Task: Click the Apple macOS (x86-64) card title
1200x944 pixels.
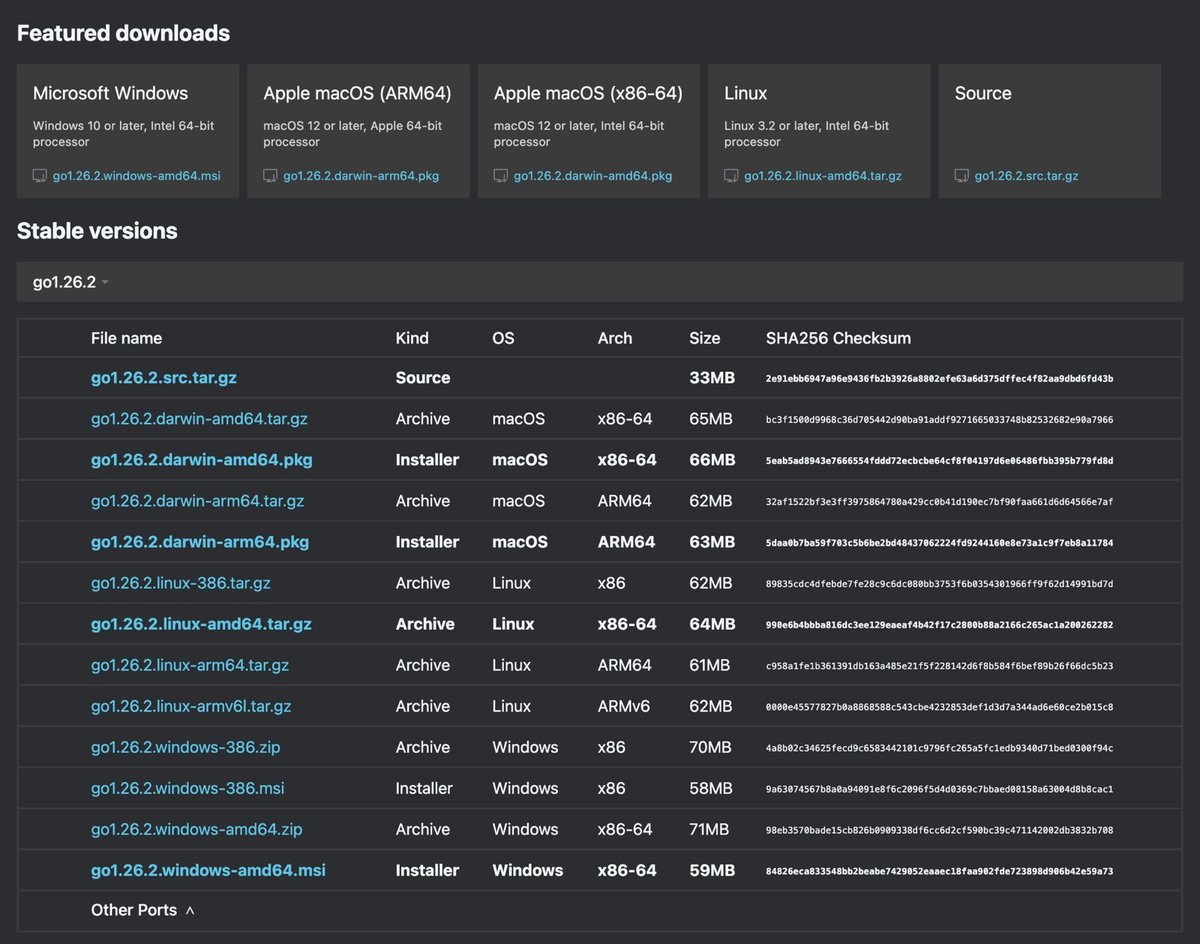Action: coord(588,93)
